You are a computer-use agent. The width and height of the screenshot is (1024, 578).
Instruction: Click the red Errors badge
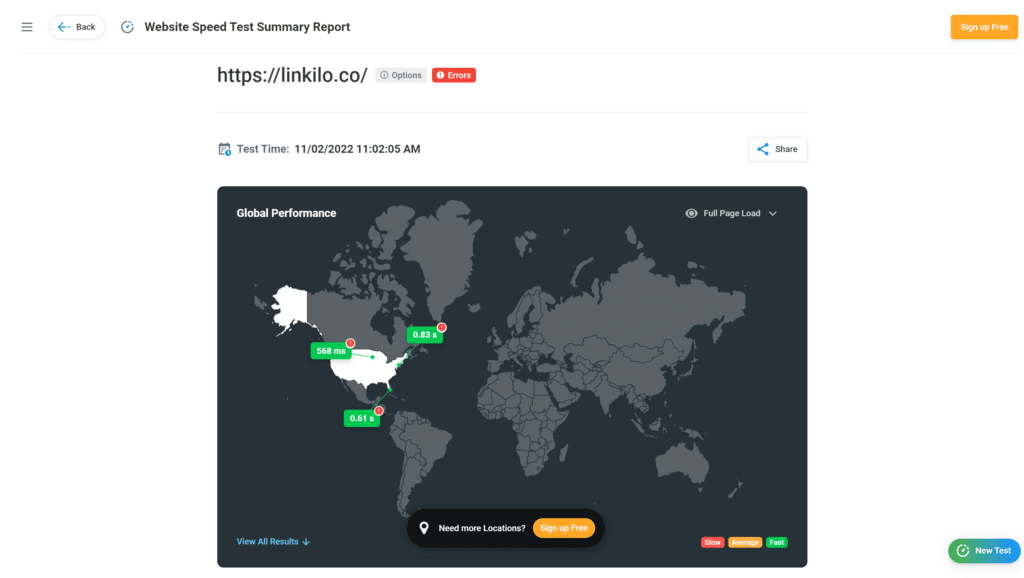tap(454, 75)
